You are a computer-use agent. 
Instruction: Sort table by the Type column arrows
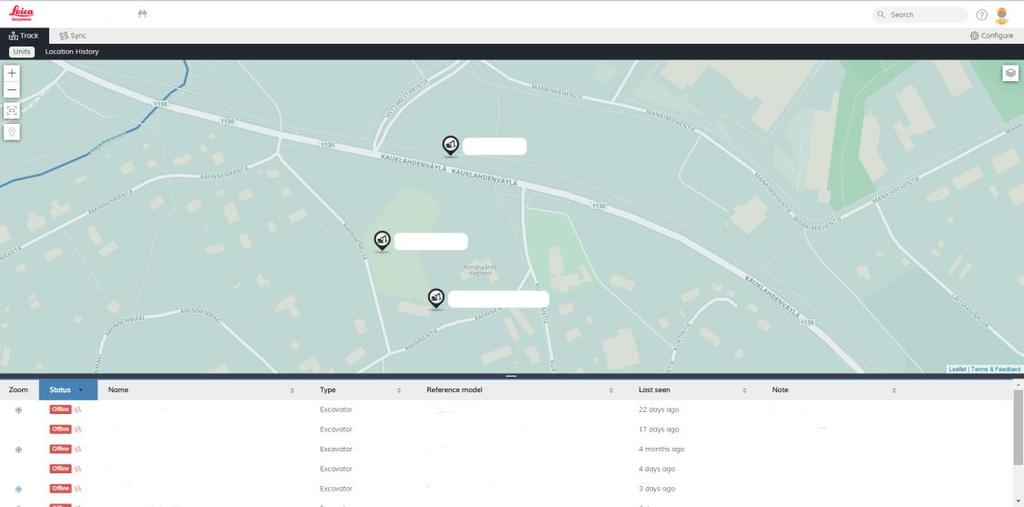click(399, 390)
